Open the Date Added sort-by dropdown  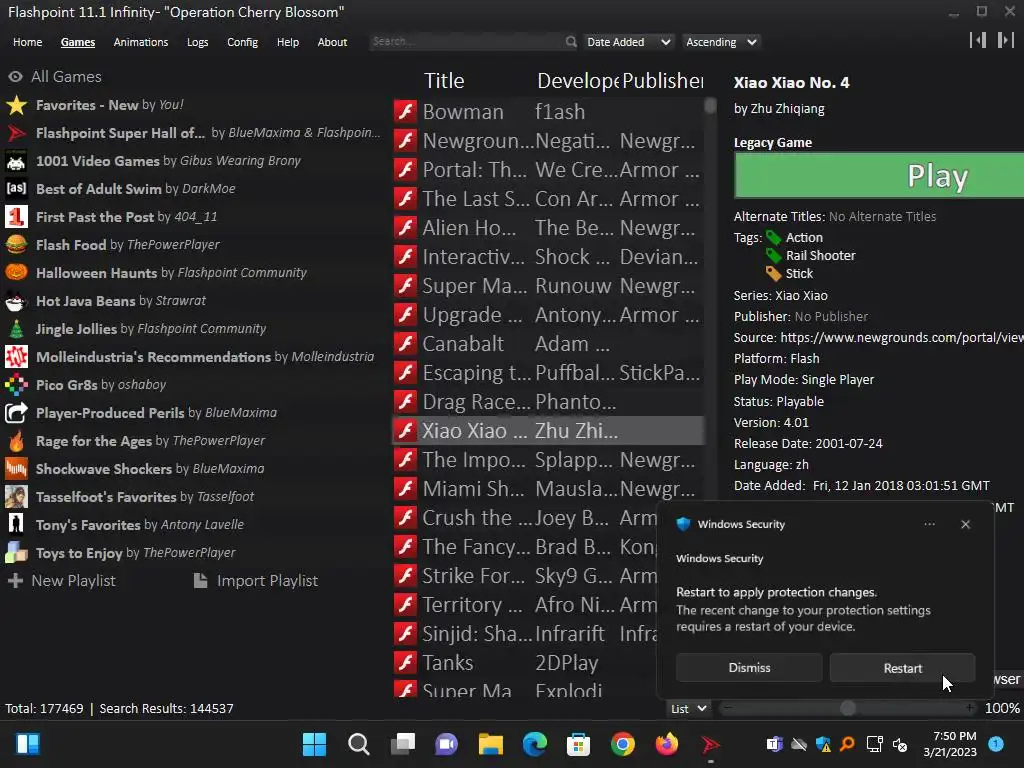(628, 42)
